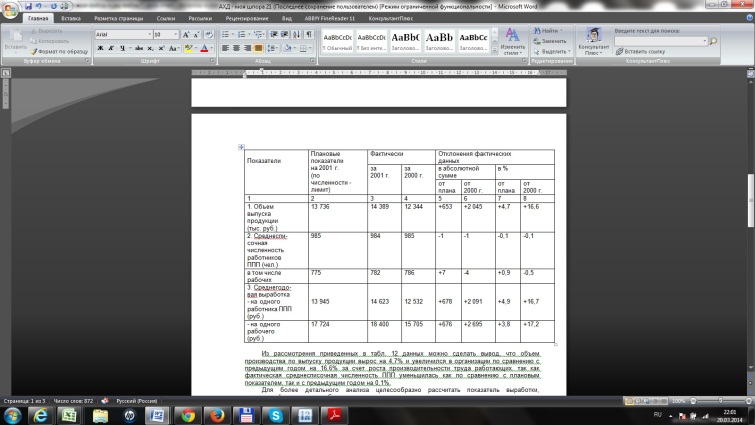Toggle paragraph marks display (¶)
This screenshot has height=425, width=755.
click(x=309, y=35)
